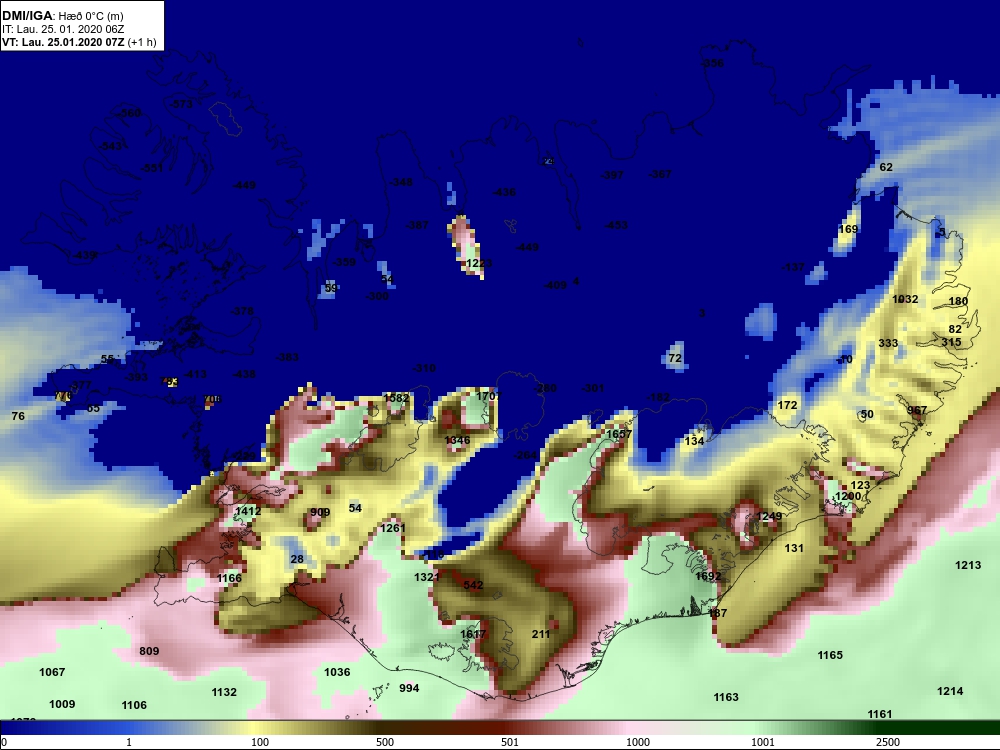Viewport: 1000px width, 750px height.
Task: Click the valid time line 'VT: Lau. 25.01.2020 07Z (+1 h)'
Action: click(79, 42)
